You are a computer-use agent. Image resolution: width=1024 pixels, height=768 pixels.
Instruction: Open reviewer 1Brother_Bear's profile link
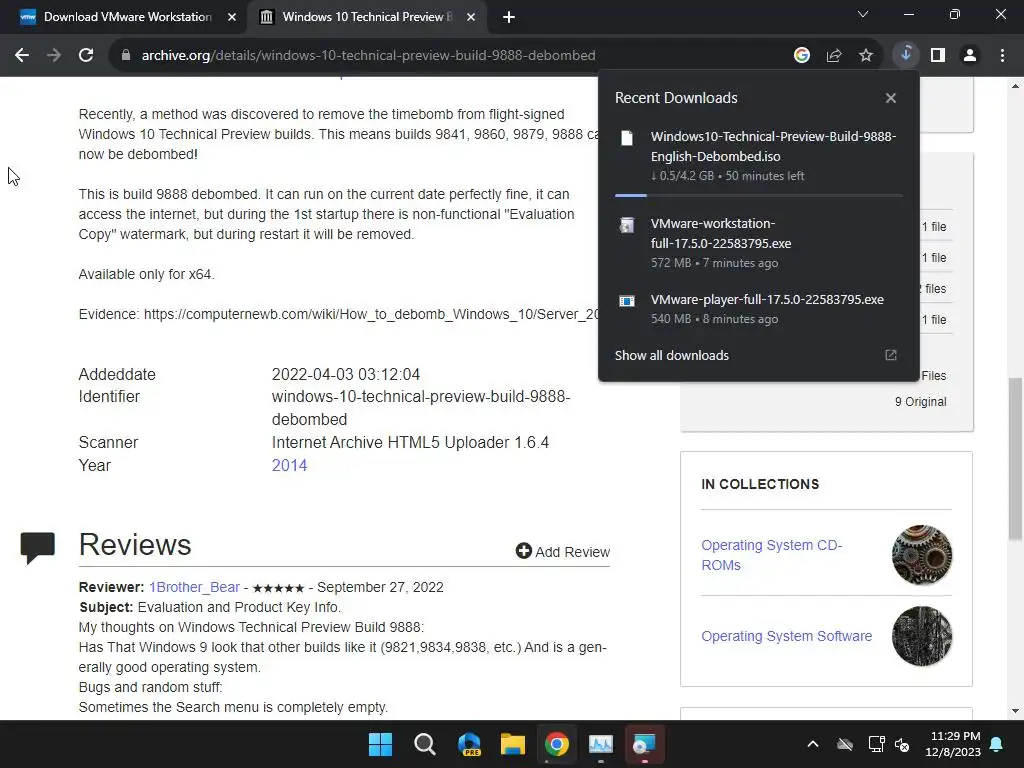click(x=194, y=587)
